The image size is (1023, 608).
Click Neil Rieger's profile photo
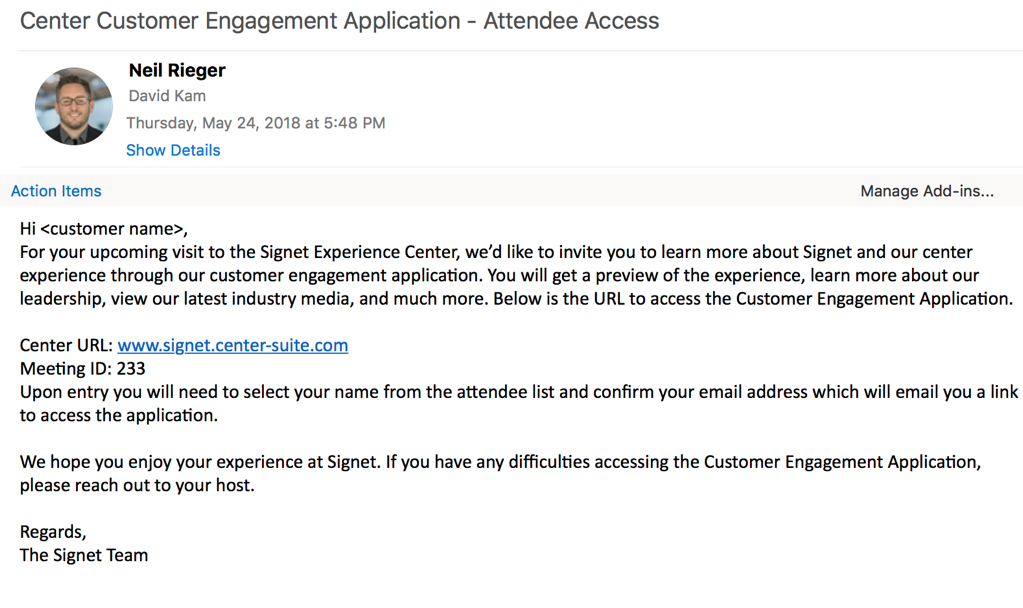pyautogui.click(x=74, y=106)
